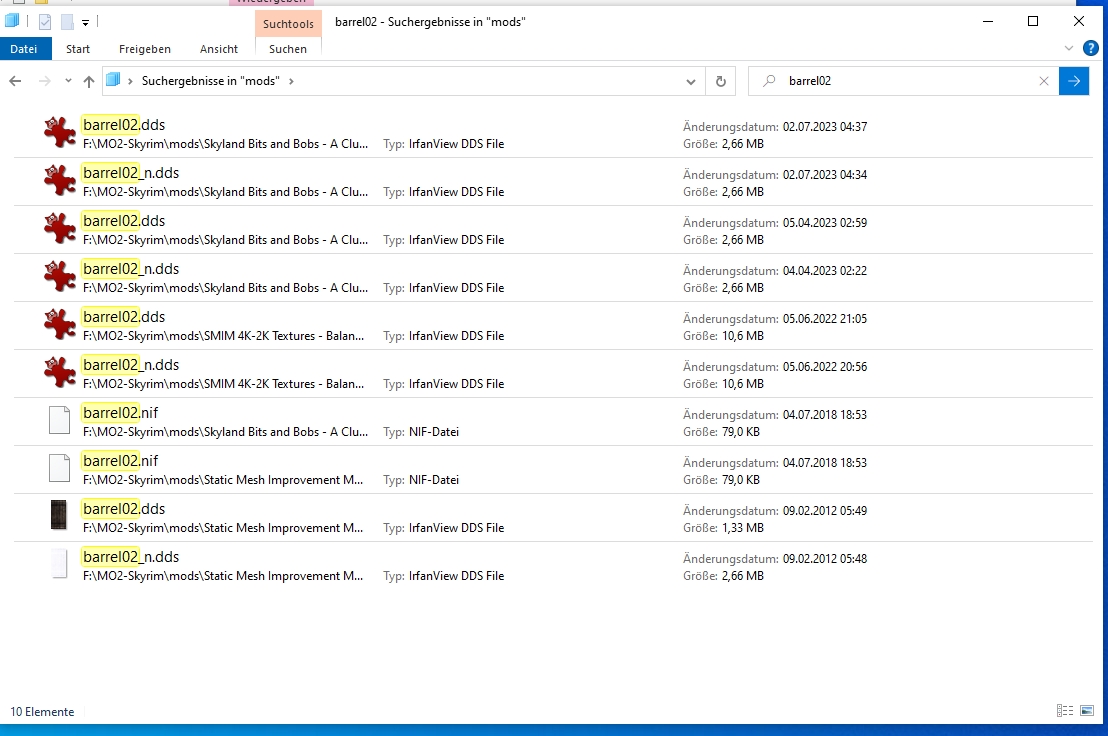Image resolution: width=1108 pixels, height=736 pixels.
Task: Expand the address bar history dropdown
Action: coord(690,81)
